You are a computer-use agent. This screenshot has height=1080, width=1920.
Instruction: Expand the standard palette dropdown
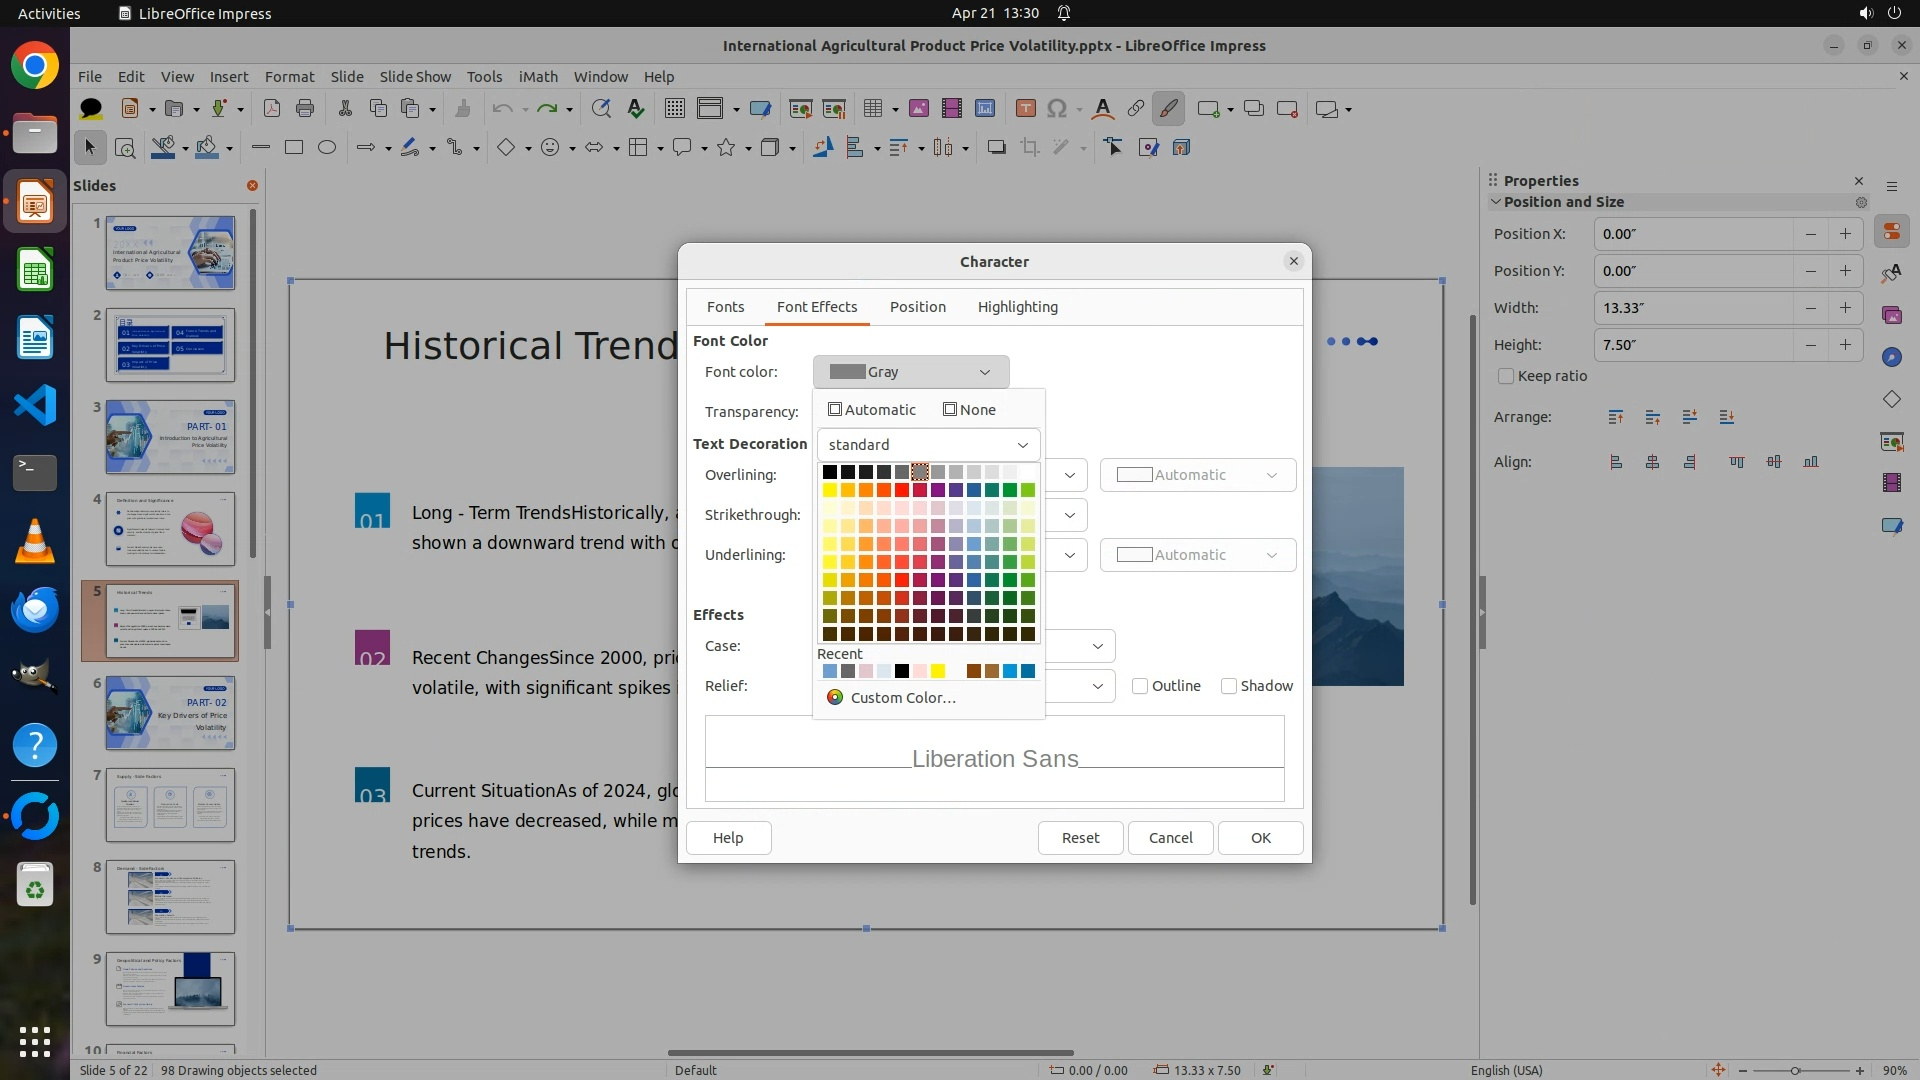pyautogui.click(x=927, y=445)
